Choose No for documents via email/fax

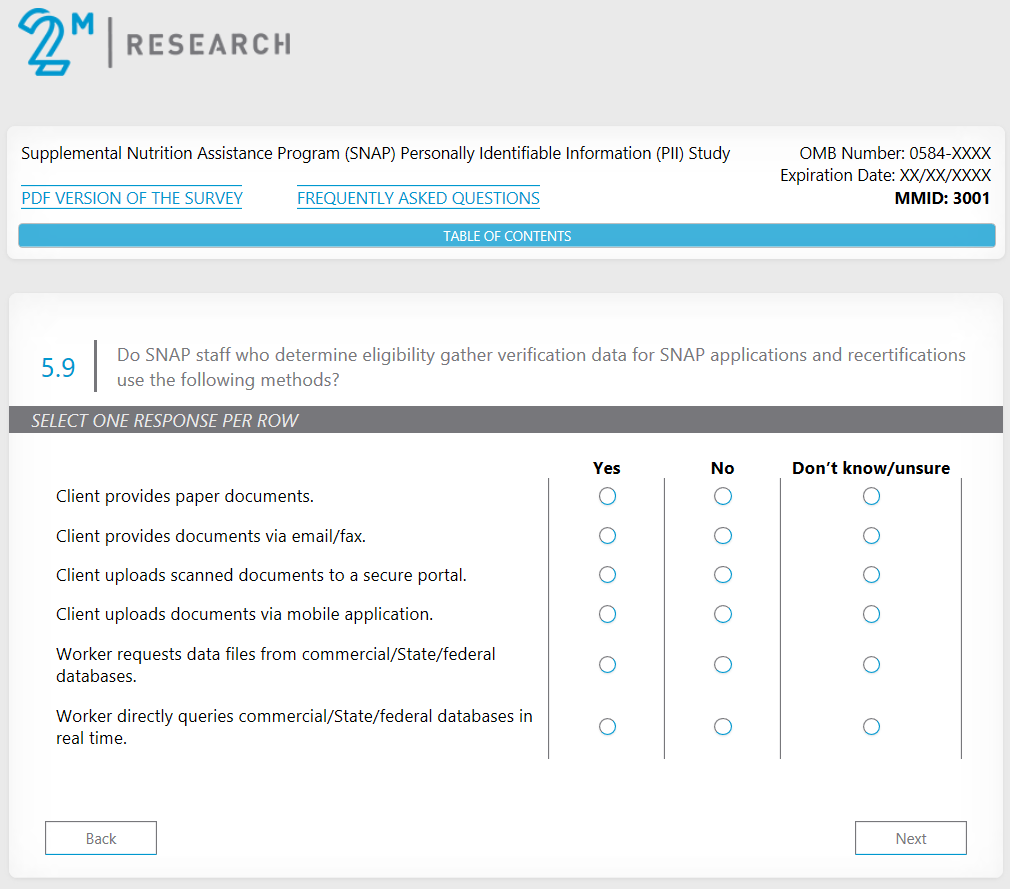coord(723,536)
